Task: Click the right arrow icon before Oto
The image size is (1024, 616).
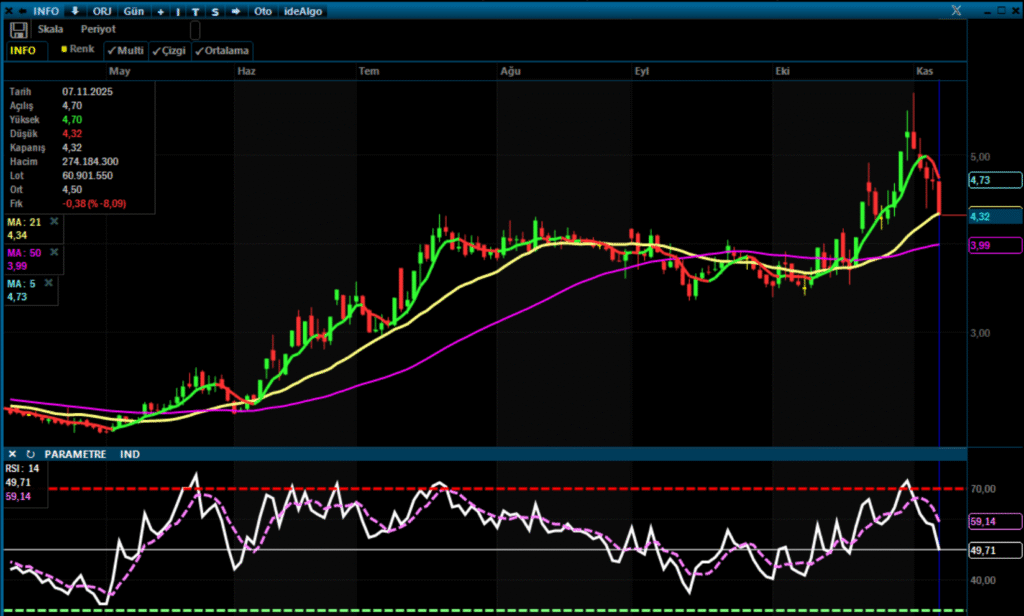Action: pyautogui.click(x=234, y=11)
